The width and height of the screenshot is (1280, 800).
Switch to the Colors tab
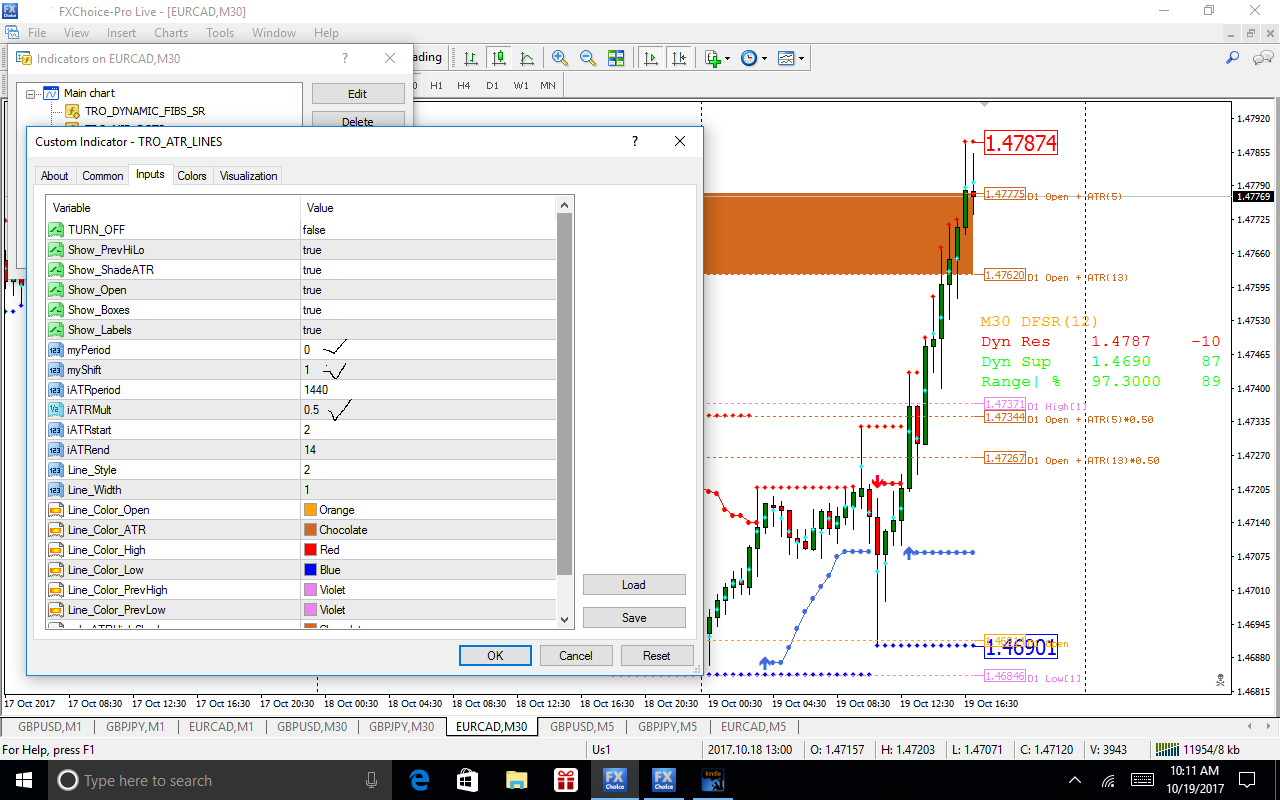[x=191, y=175]
